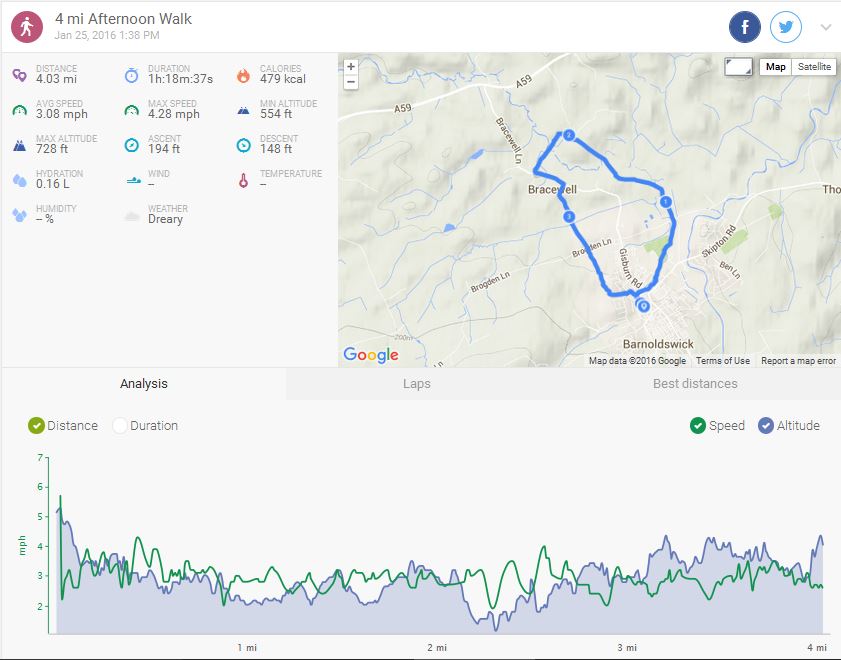The image size is (841, 660).
Task: Zoom in on the map
Action: [350, 67]
